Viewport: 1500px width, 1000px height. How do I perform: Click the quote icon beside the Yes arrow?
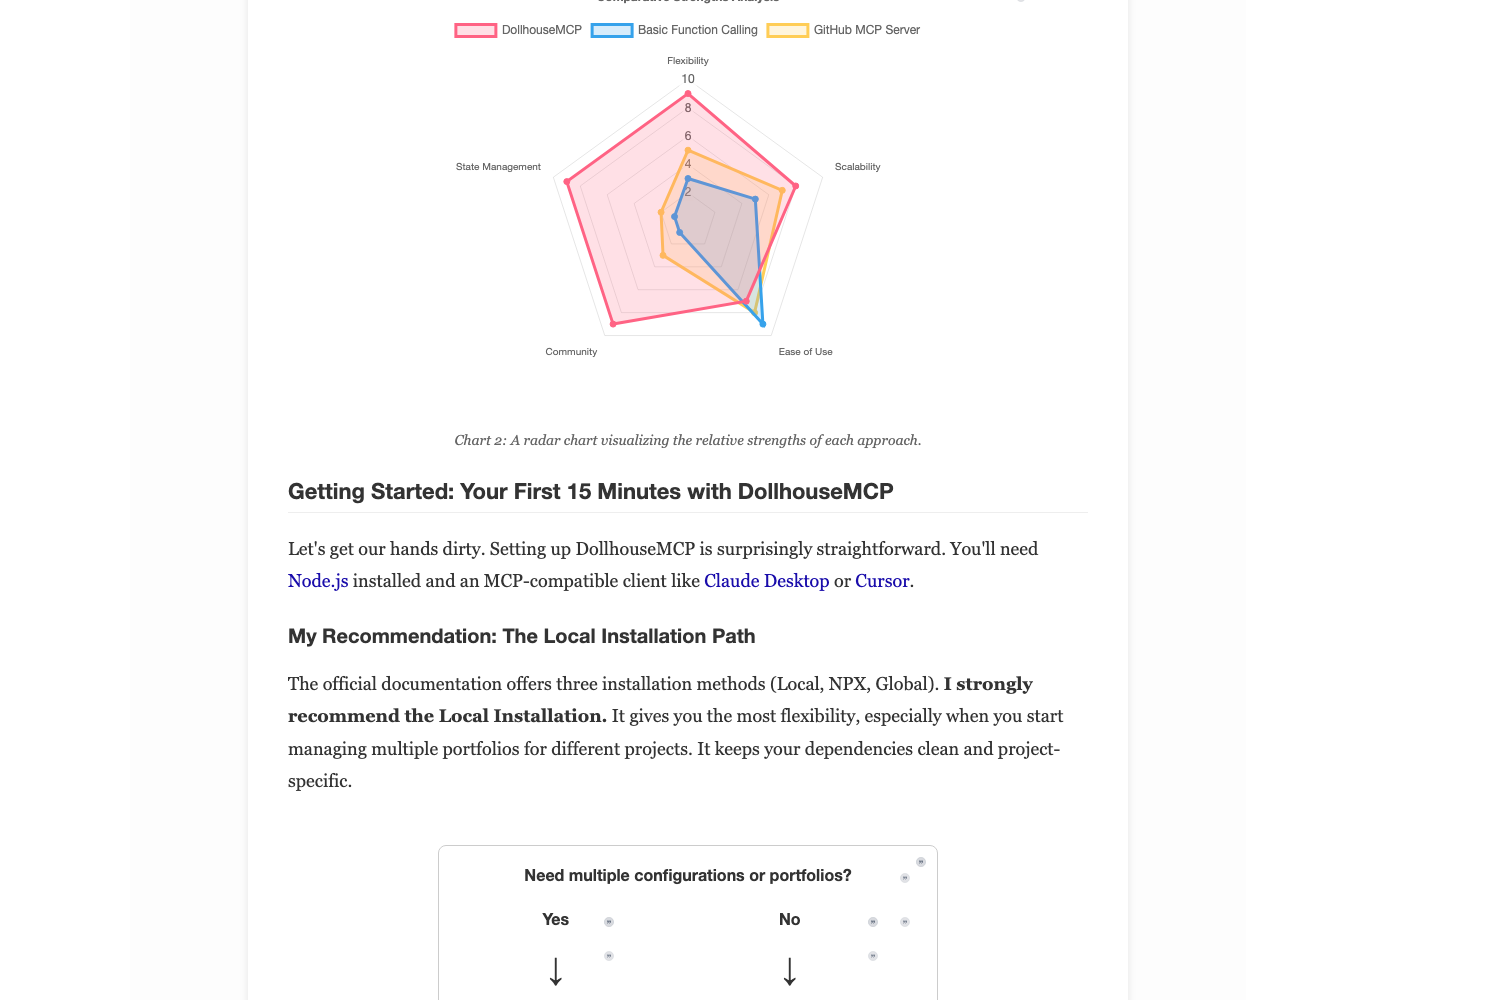click(x=609, y=956)
